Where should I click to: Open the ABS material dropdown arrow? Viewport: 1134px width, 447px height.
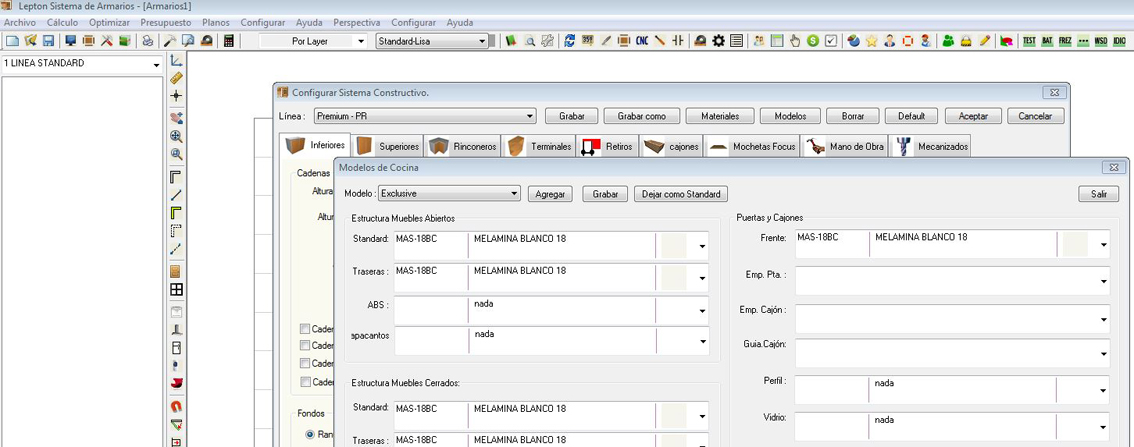[x=702, y=311]
